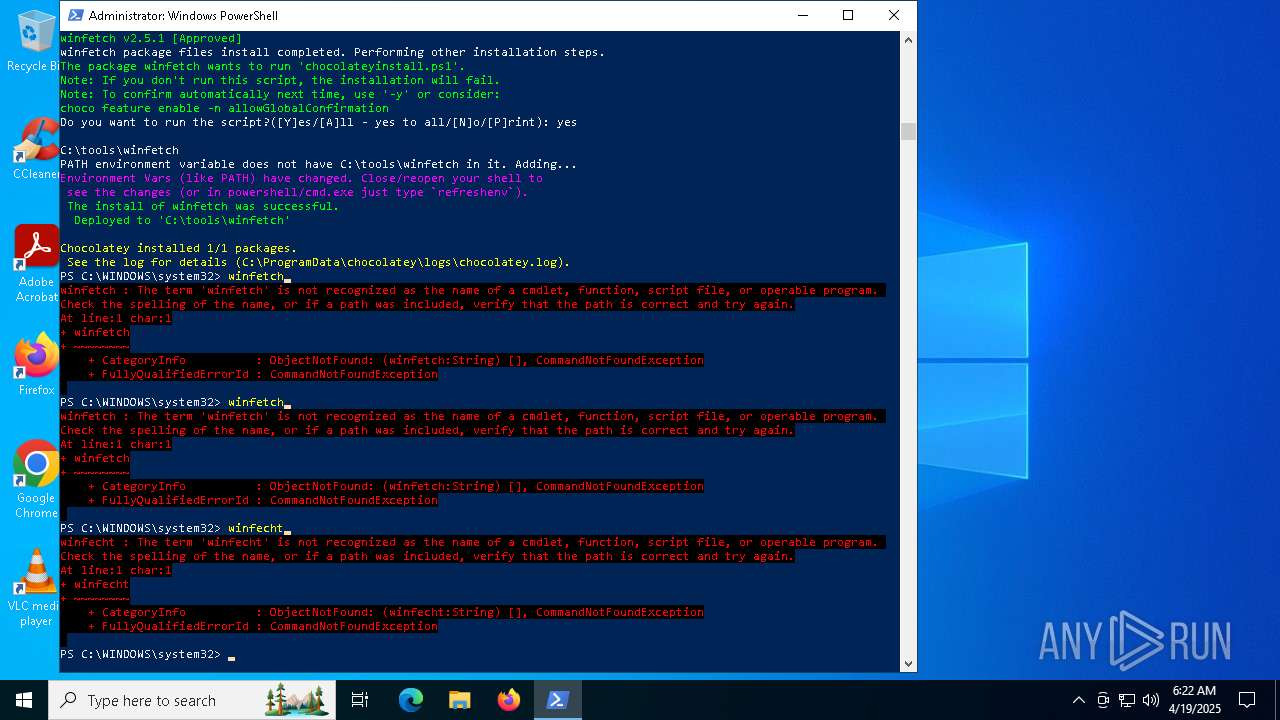
Task: Open the Recycle Bin desktop icon
Action: point(36,40)
